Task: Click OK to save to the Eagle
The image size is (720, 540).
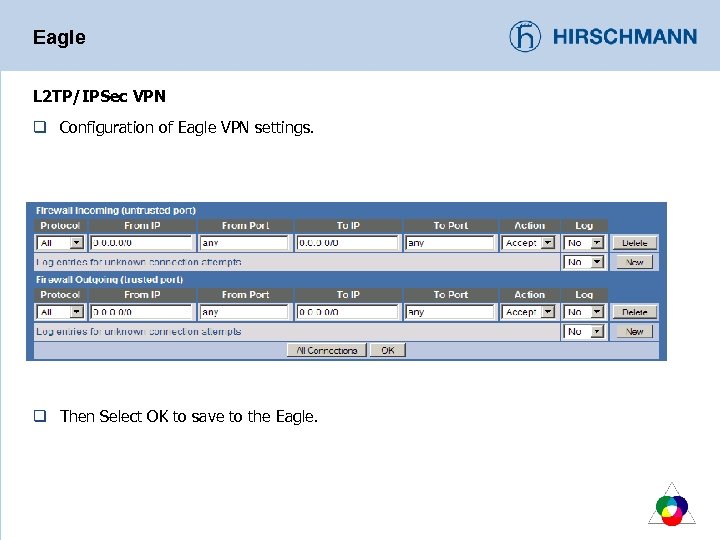Action: pos(388,350)
